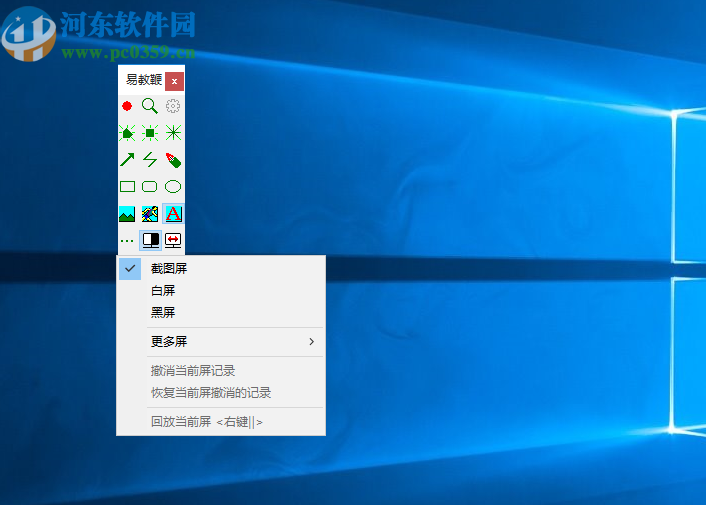The height and width of the screenshot is (505, 706).
Task: Select the flashing pentagon pointer tool
Action: point(127,133)
